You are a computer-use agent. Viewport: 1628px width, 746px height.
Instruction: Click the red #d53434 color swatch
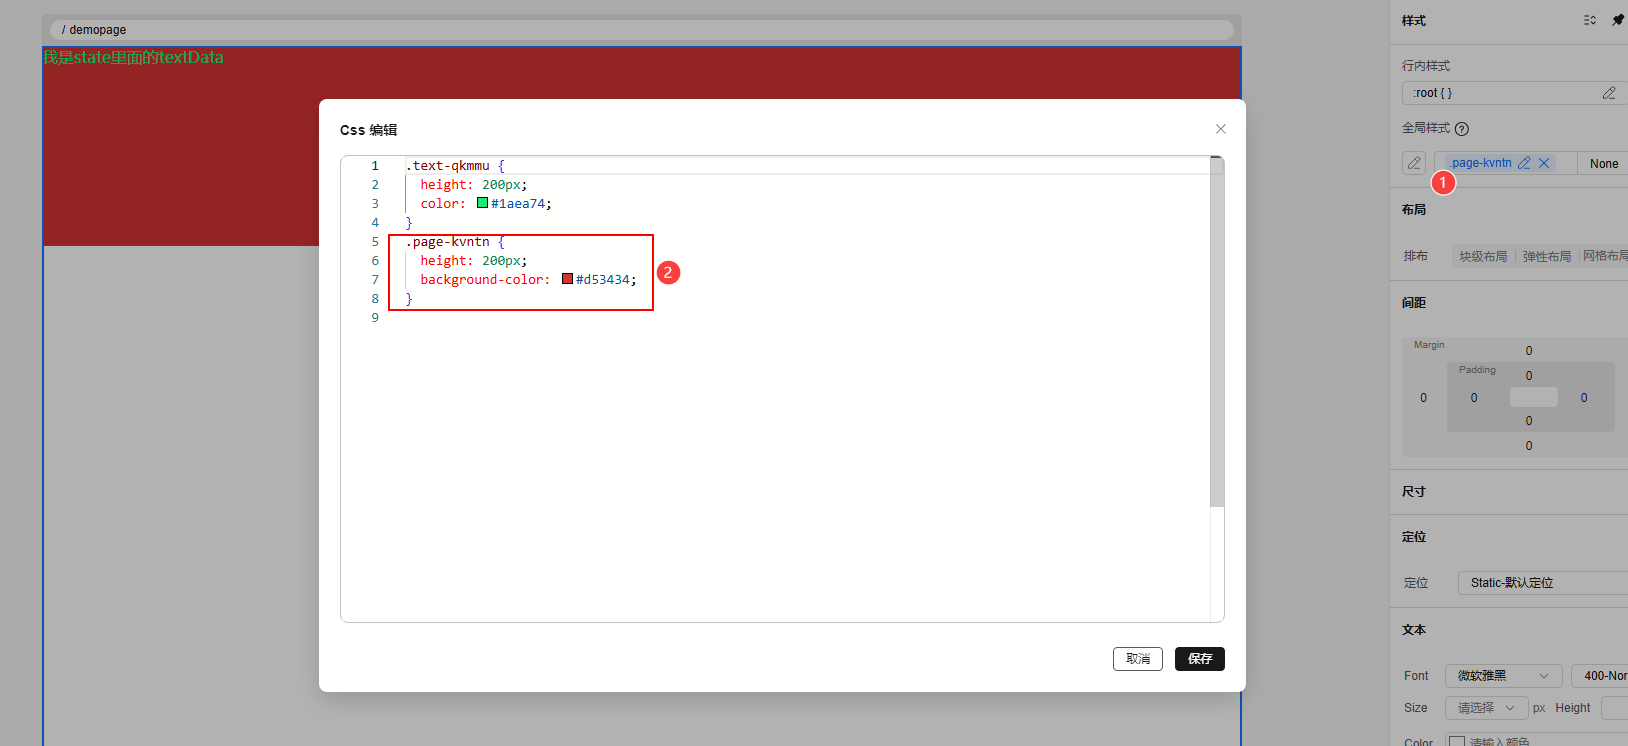[567, 279]
